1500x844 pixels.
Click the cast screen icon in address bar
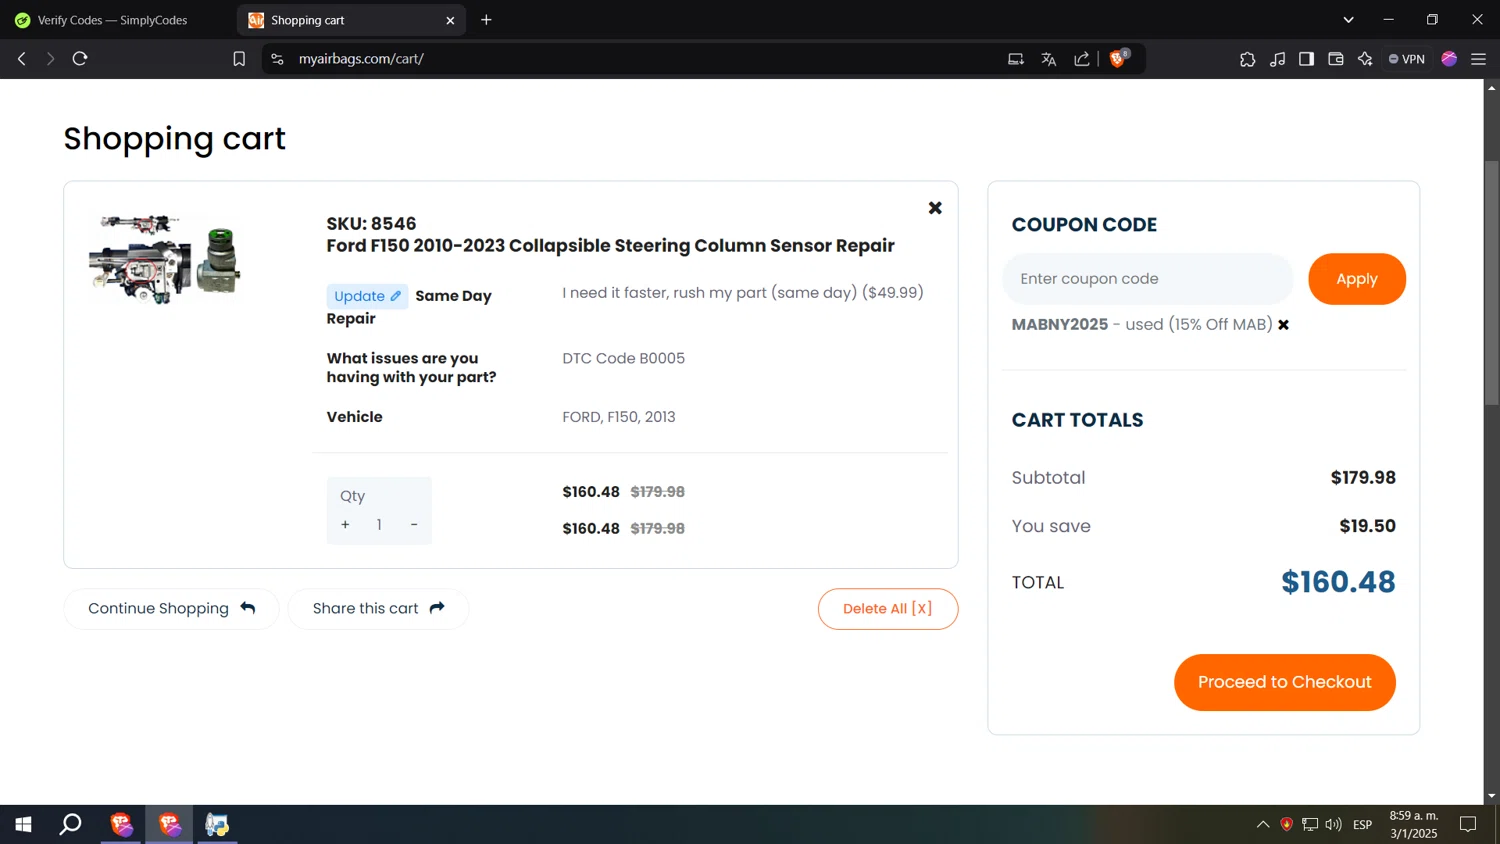pyautogui.click(x=1016, y=59)
